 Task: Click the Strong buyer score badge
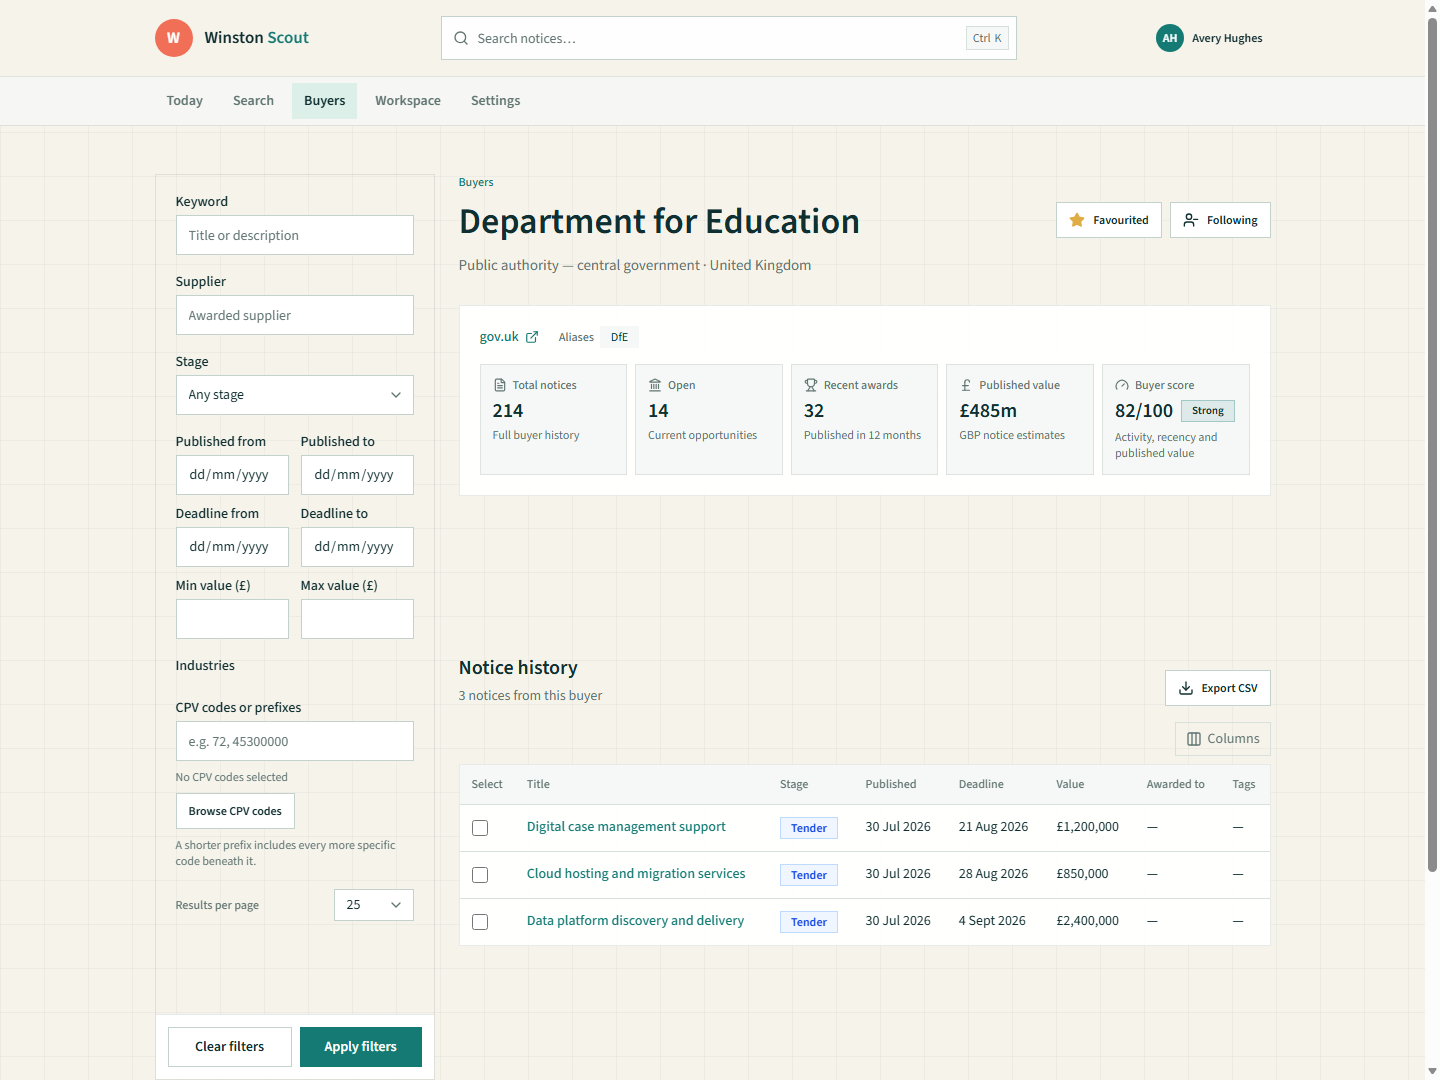click(1208, 411)
